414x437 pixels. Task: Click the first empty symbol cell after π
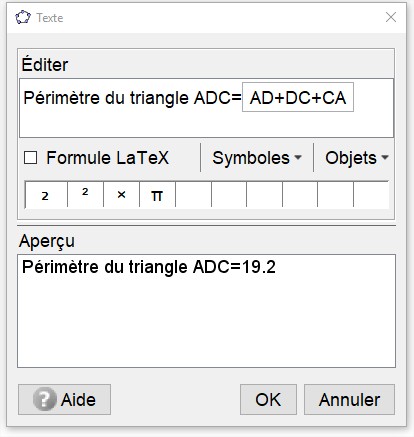193,195
